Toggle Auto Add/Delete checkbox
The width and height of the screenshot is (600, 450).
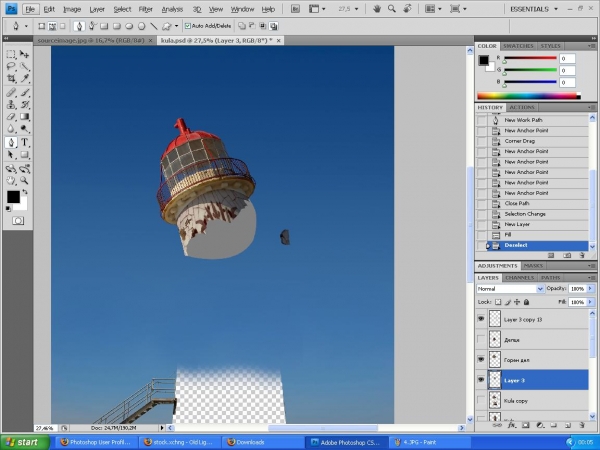pyautogui.click(x=188, y=26)
